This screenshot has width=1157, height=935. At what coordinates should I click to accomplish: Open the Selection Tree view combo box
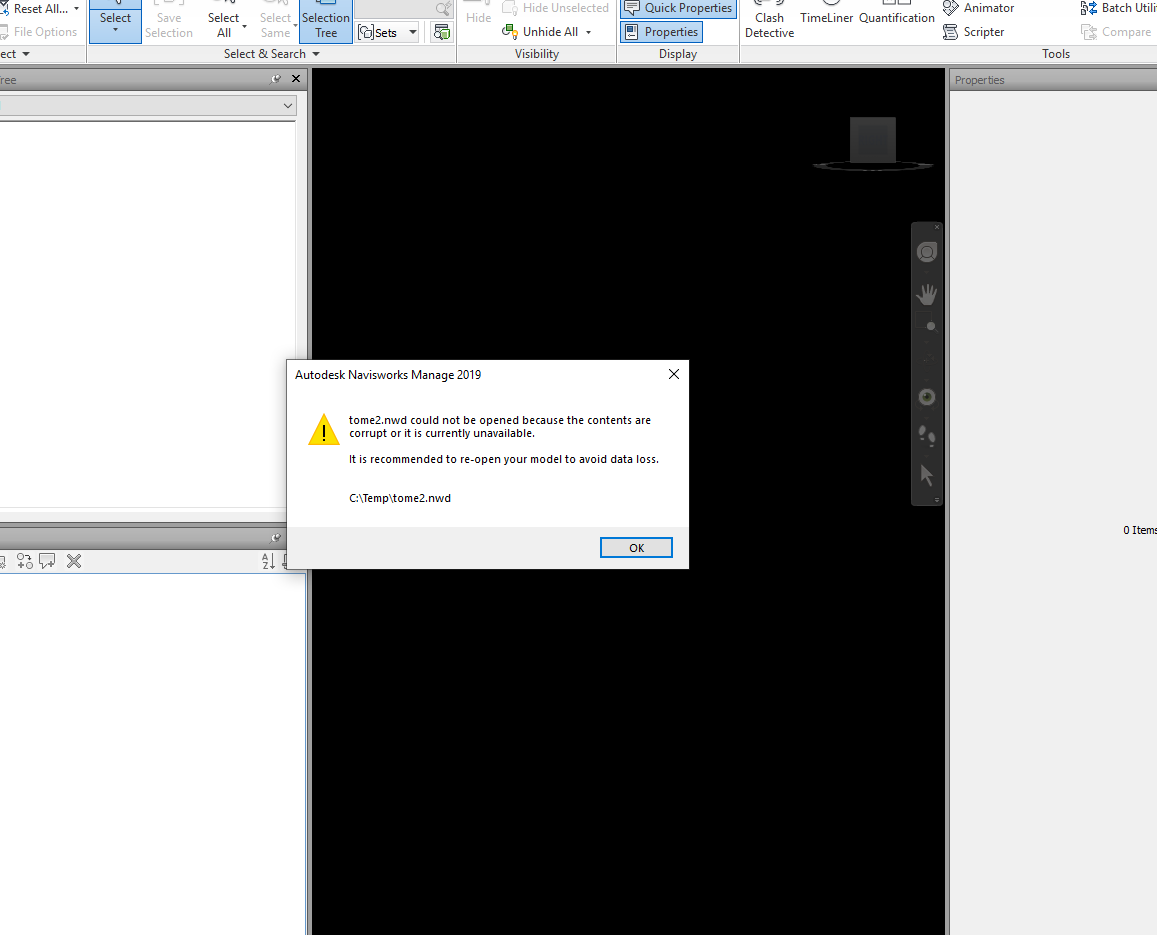148,106
